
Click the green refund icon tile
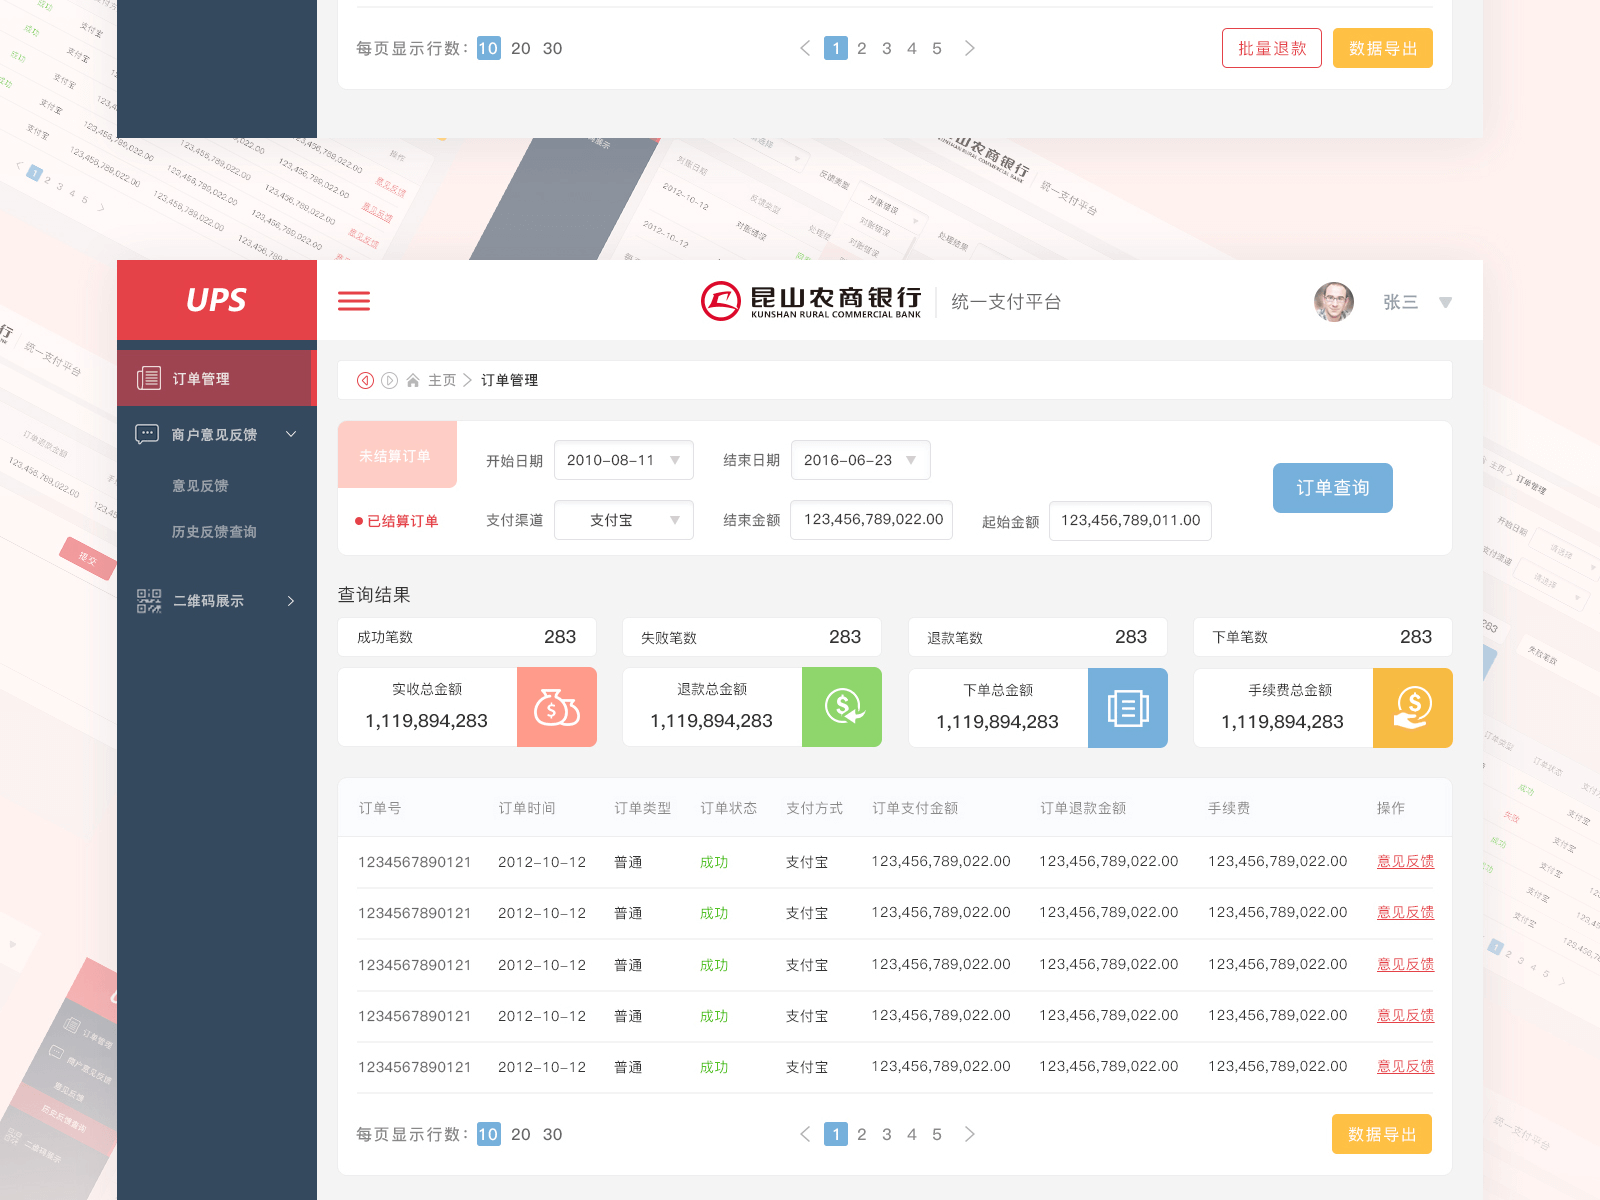[842, 707]
